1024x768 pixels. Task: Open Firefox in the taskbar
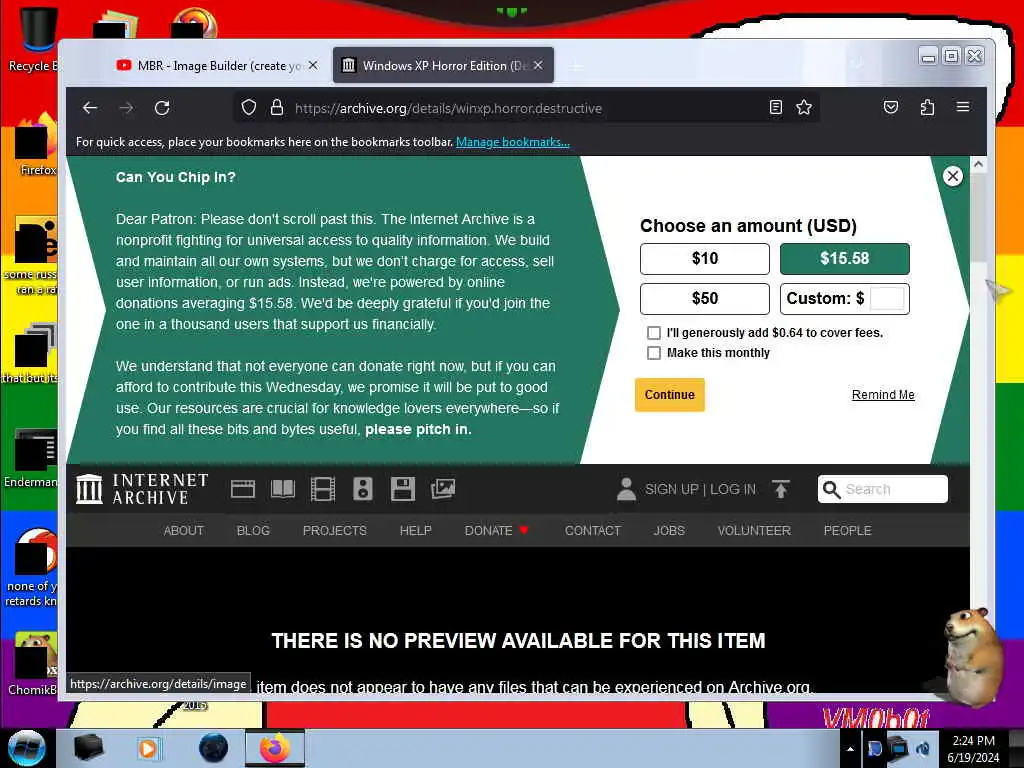coord(274,748)
